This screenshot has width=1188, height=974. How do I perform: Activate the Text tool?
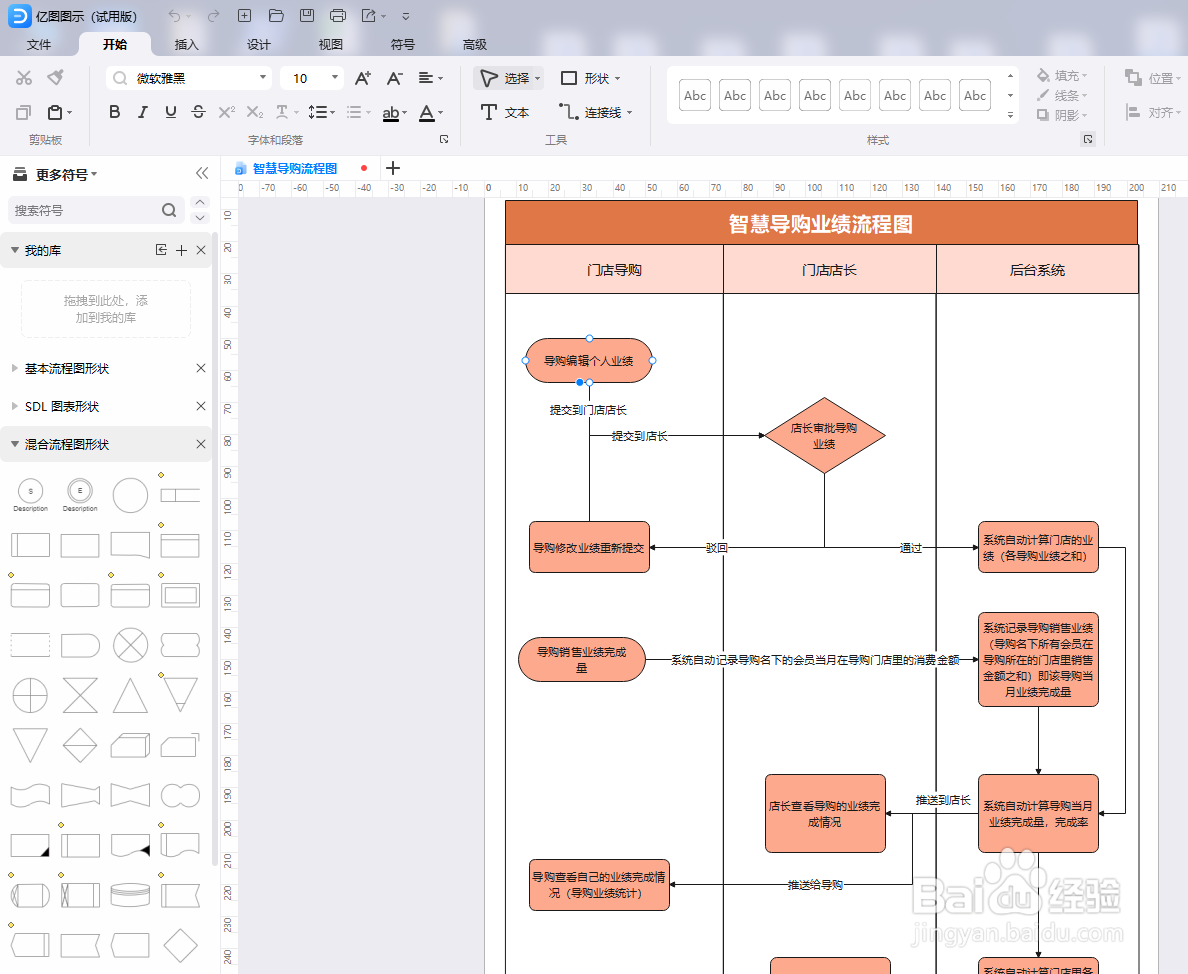[505, 112]
